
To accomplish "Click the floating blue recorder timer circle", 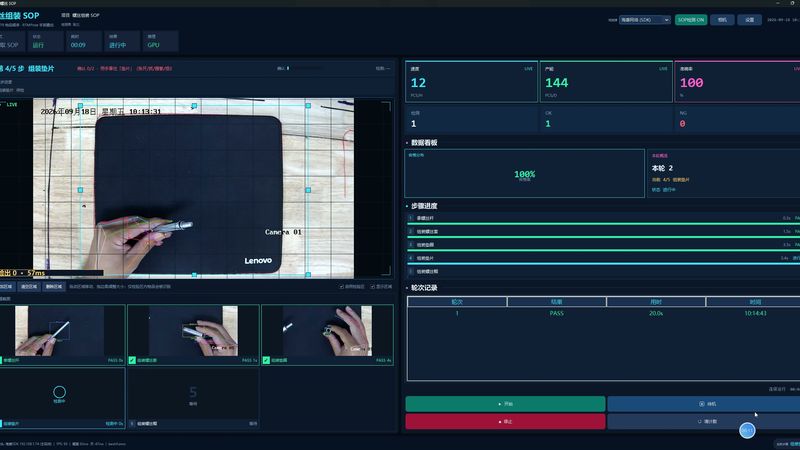I will 747,431.
